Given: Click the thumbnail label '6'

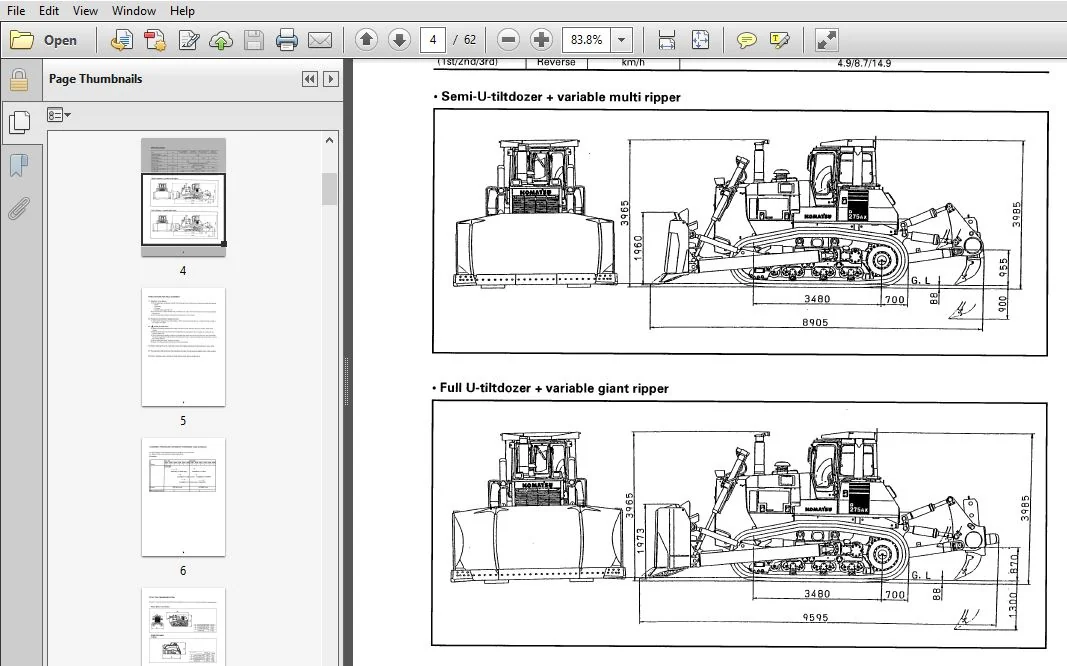Looking at the screenshot, I should pyautogui.click(x=182, y=571).
